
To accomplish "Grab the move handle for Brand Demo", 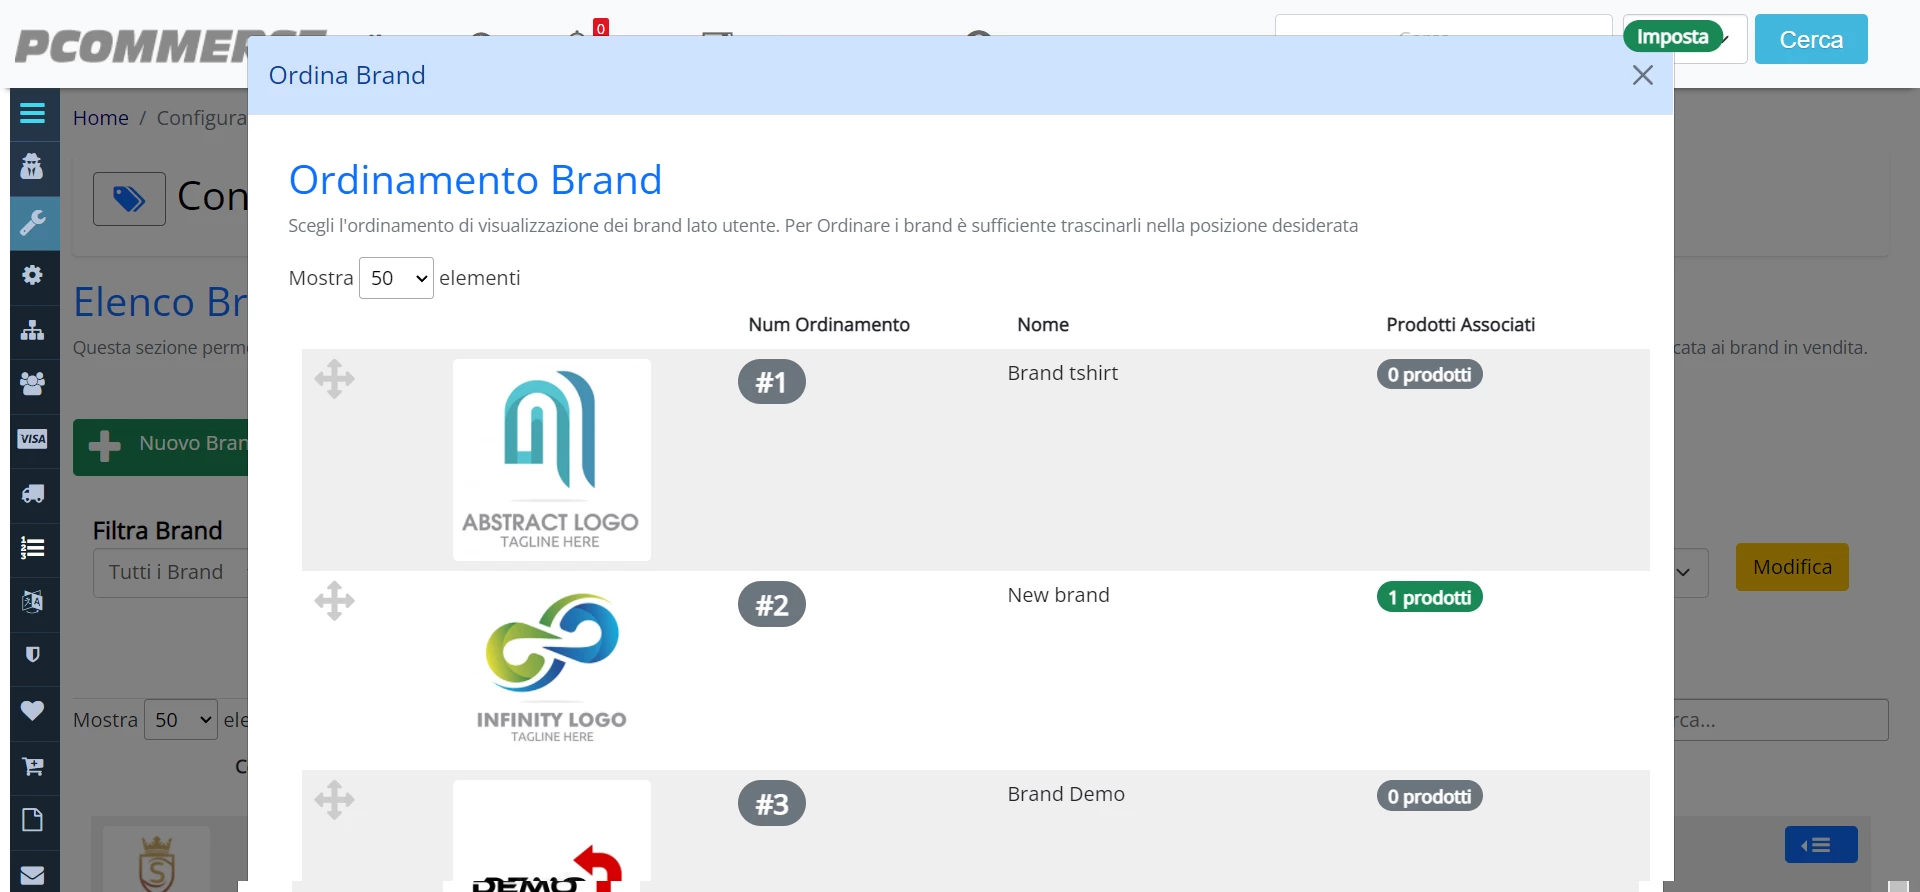I will 334,800.
